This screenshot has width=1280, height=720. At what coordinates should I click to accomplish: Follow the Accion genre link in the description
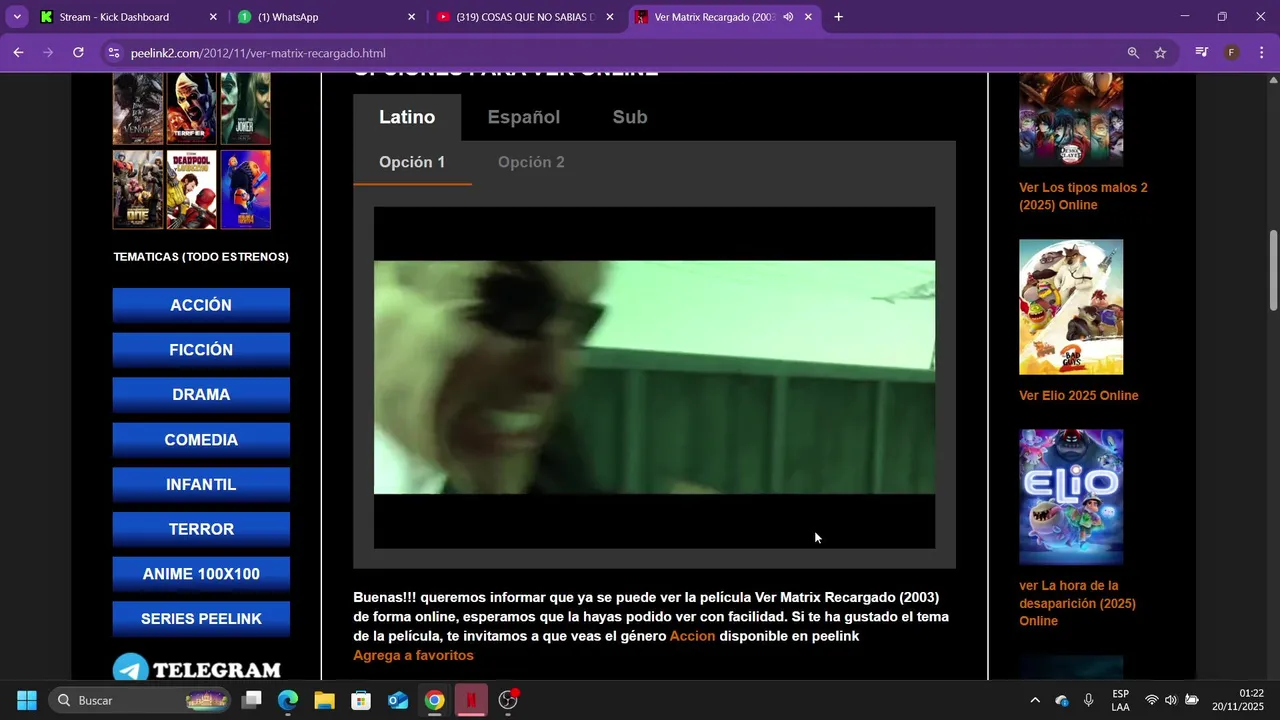pos(692,636)
